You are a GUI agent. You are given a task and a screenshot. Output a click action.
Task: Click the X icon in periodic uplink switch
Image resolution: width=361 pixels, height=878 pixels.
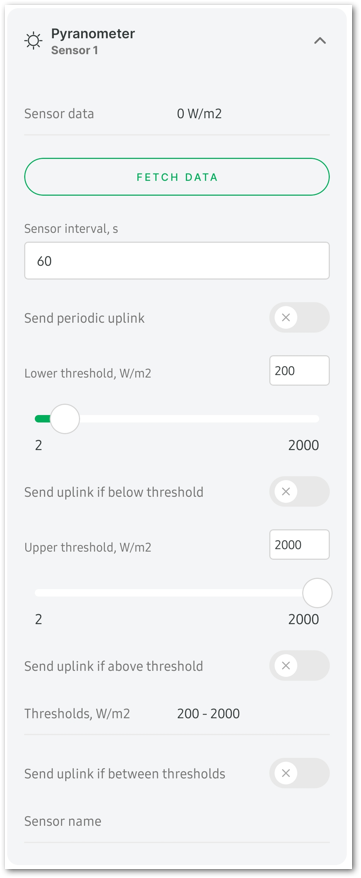[285, 318]
